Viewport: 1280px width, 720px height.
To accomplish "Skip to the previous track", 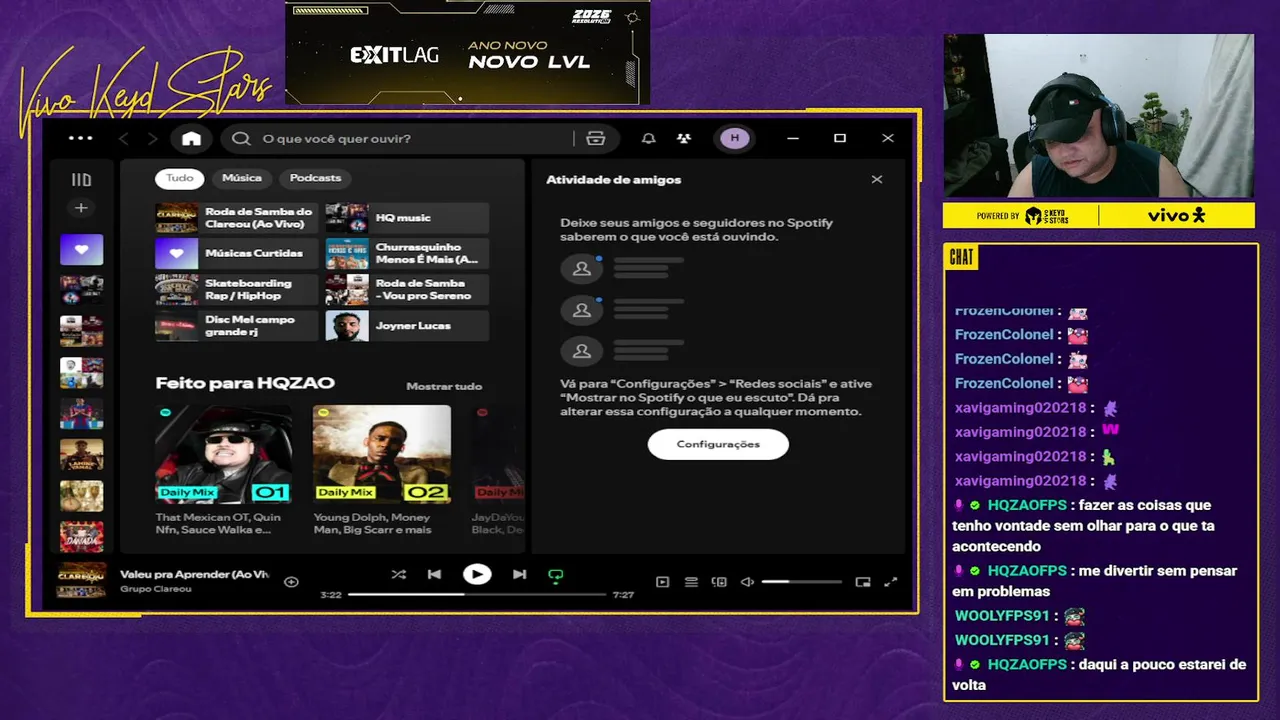I will pyautogui.click(x=434, y=574).
